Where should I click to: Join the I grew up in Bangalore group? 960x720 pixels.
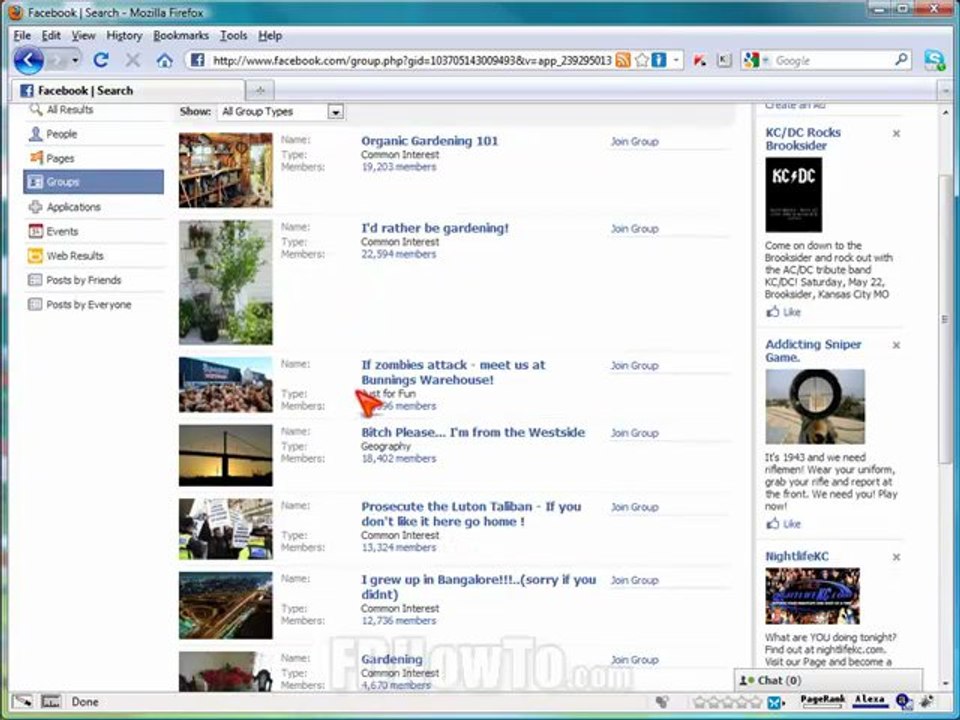pyautogui.click(x=634, y=580)
